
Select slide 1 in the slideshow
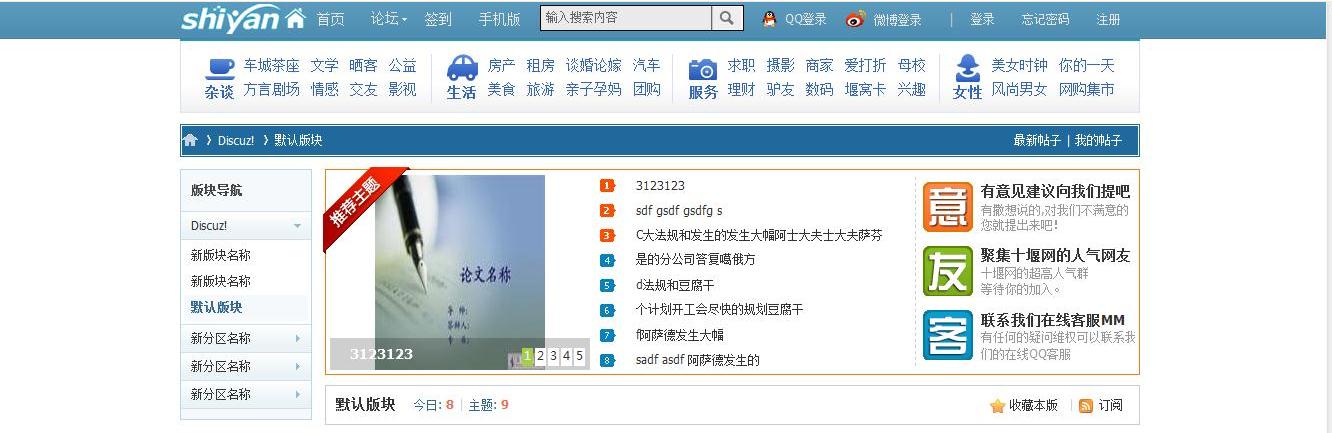click(527, 355)
